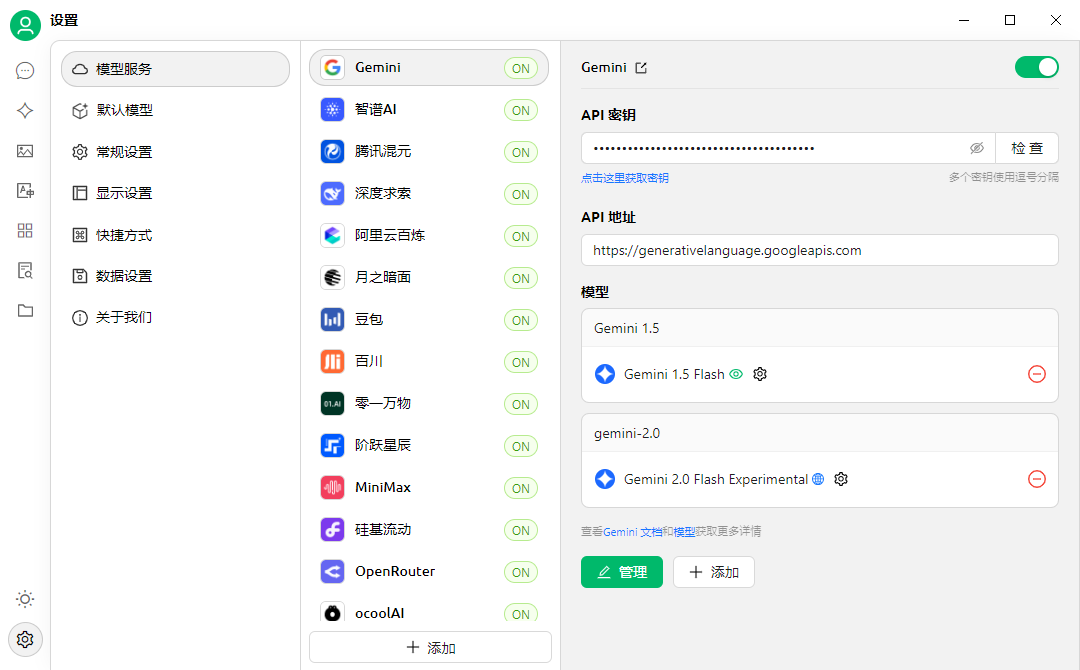Open the user avatar profile

[x=25, y=25]
